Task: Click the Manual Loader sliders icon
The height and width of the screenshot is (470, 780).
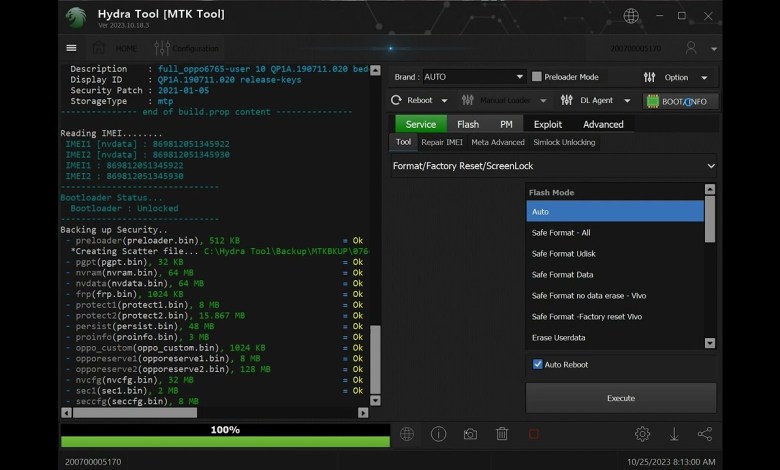Action: 467,100
